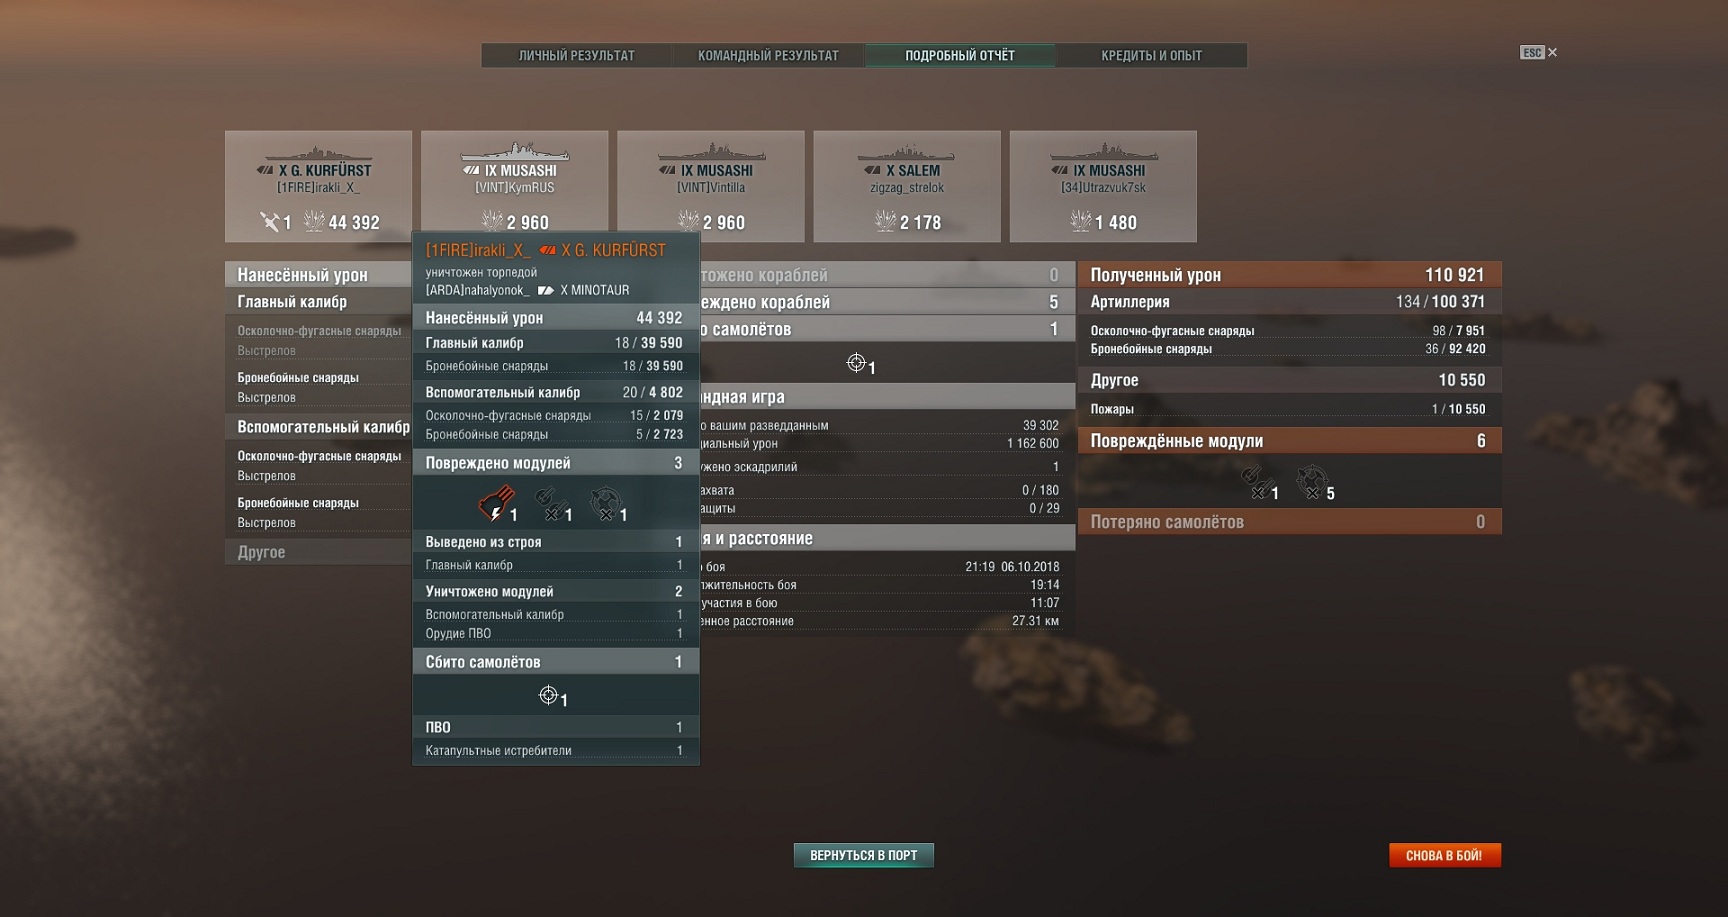
Task: Click the destroyed secondary gun icon in tooltip
Action: 550,503
